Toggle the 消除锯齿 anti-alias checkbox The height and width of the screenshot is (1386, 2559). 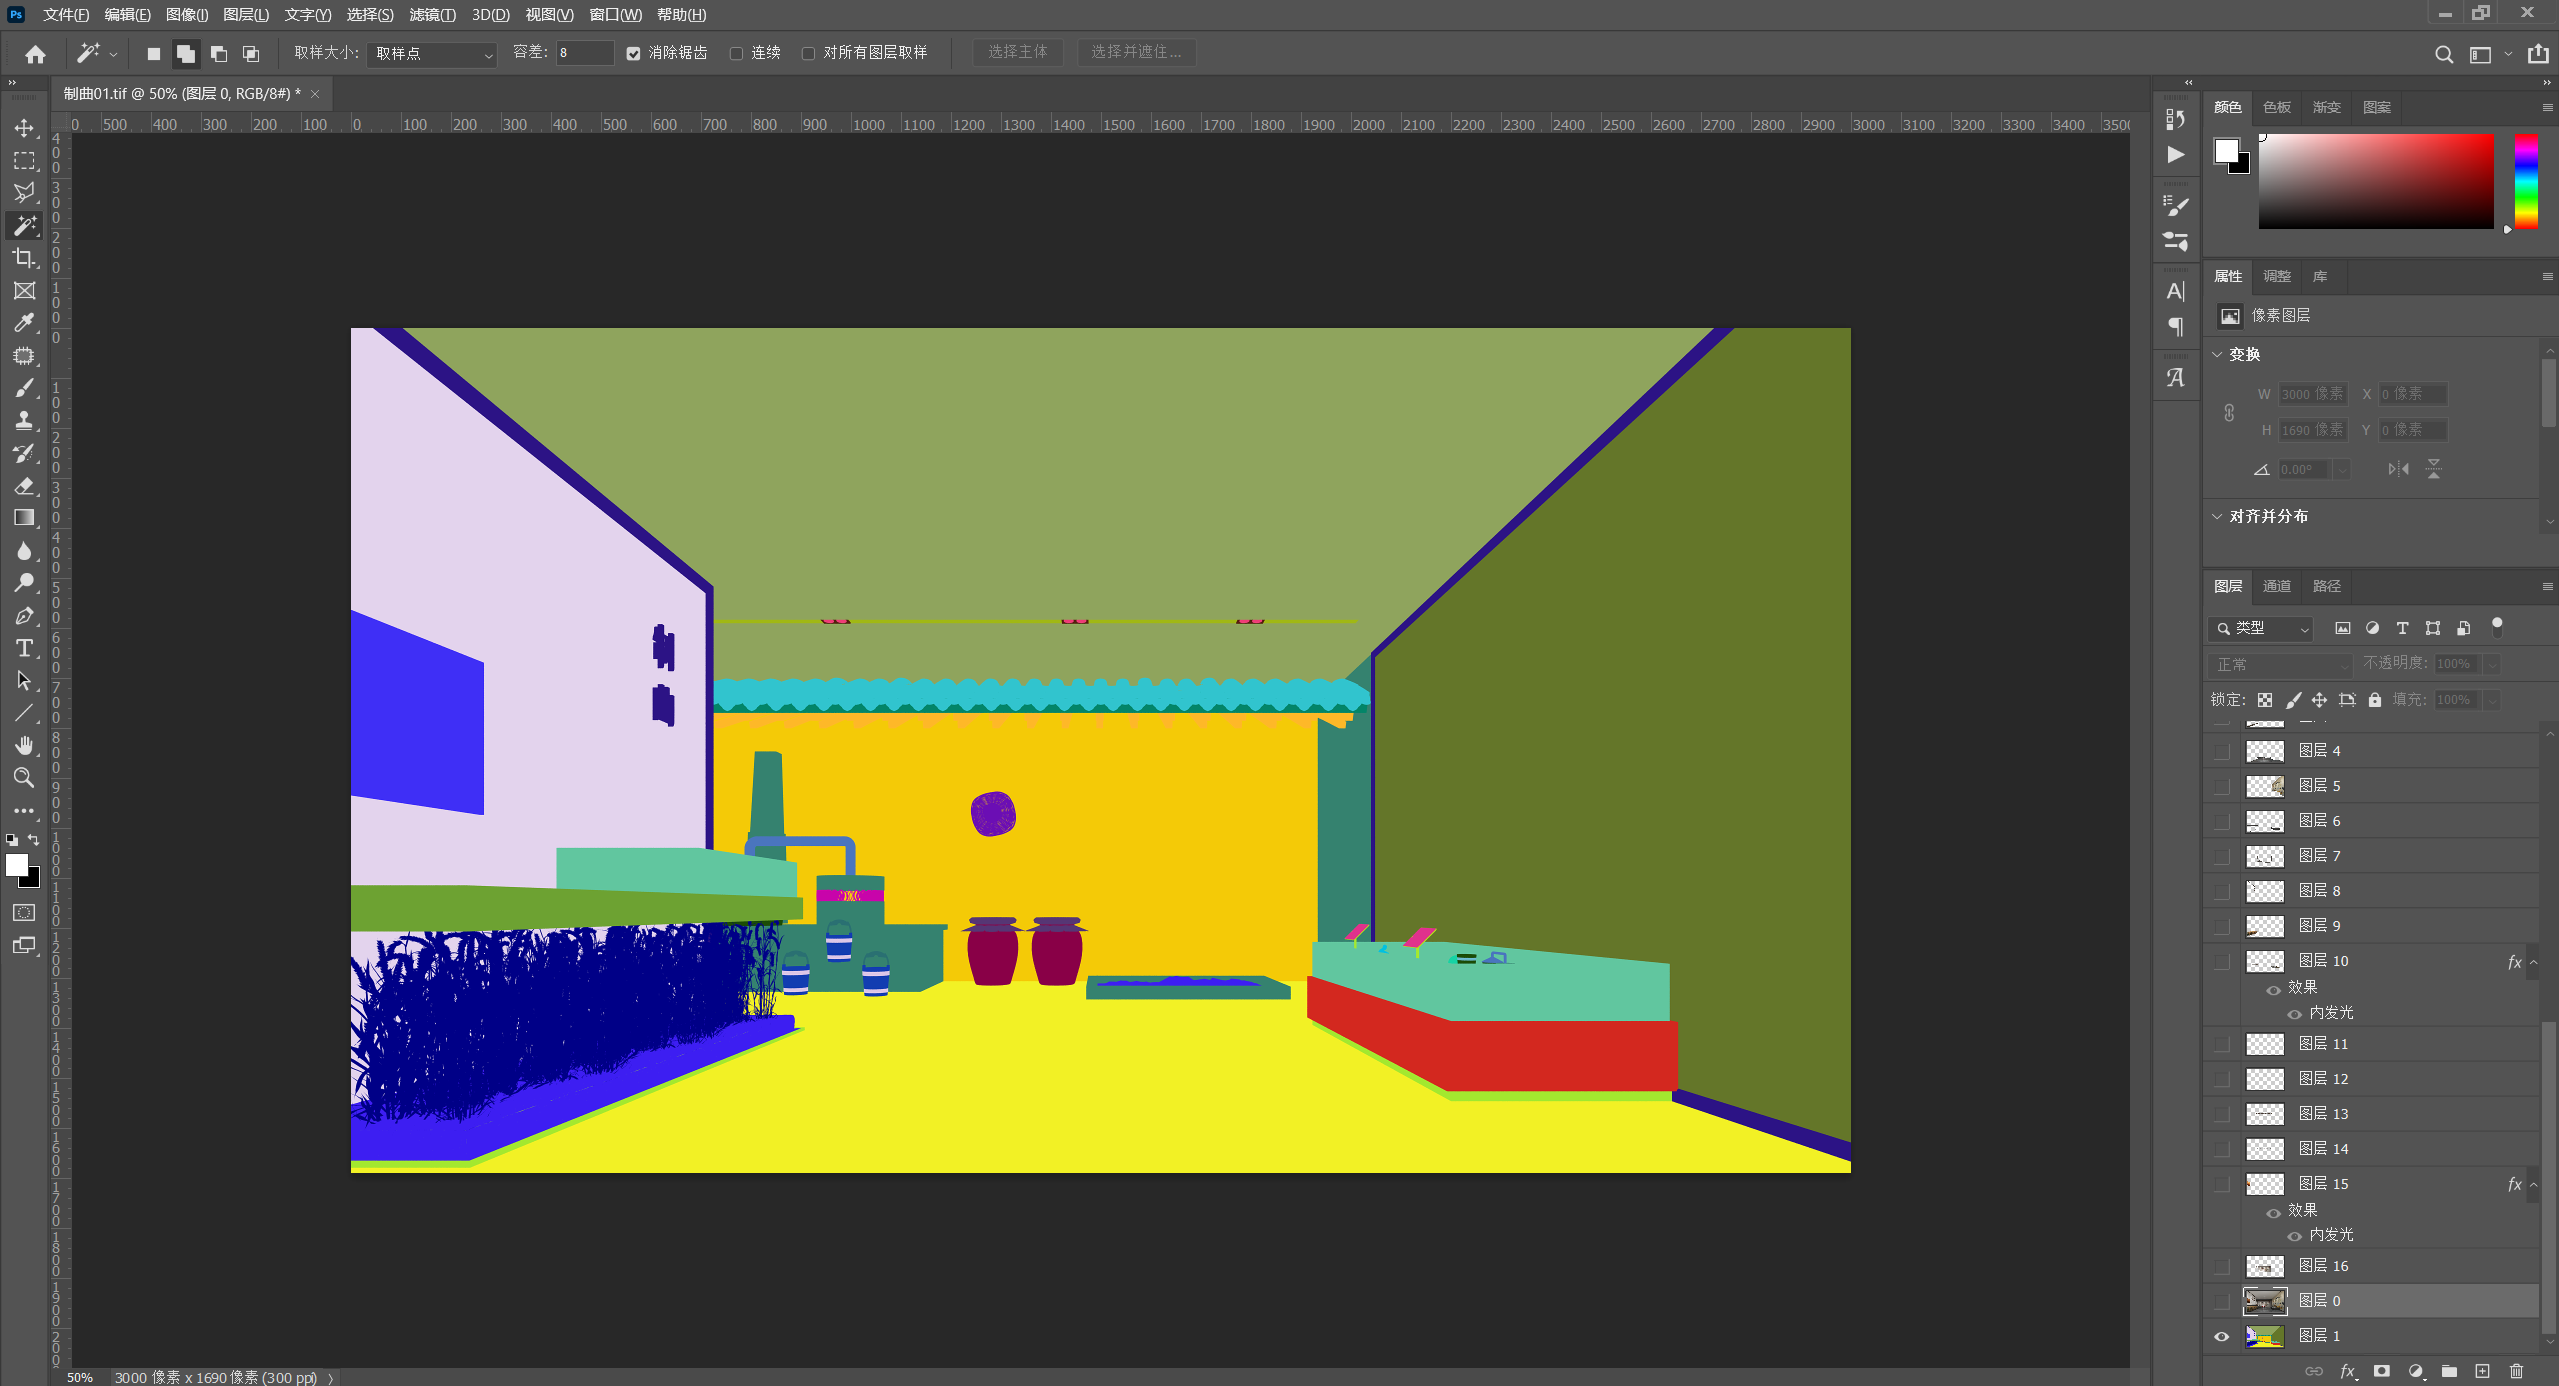coord(633,53)
